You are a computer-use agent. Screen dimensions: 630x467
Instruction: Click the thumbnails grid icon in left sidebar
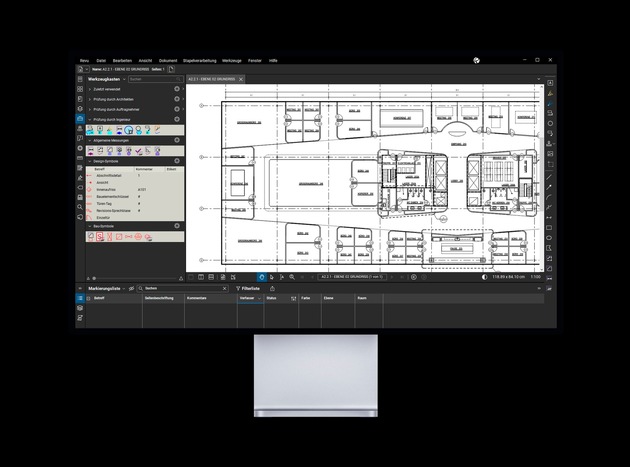pyautogui.click(x=80, y=89)
